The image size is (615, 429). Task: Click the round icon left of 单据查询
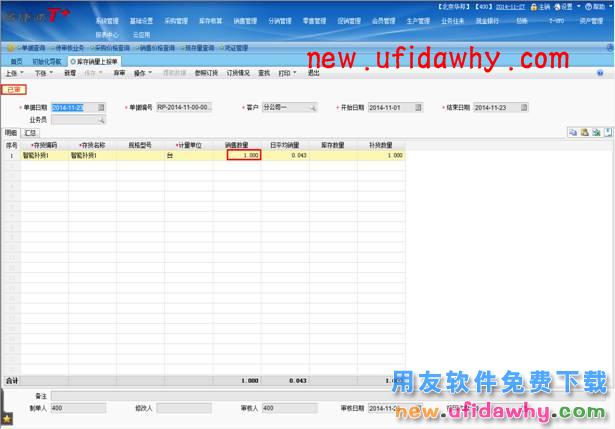pyautogui.click(x=11, y=48)
